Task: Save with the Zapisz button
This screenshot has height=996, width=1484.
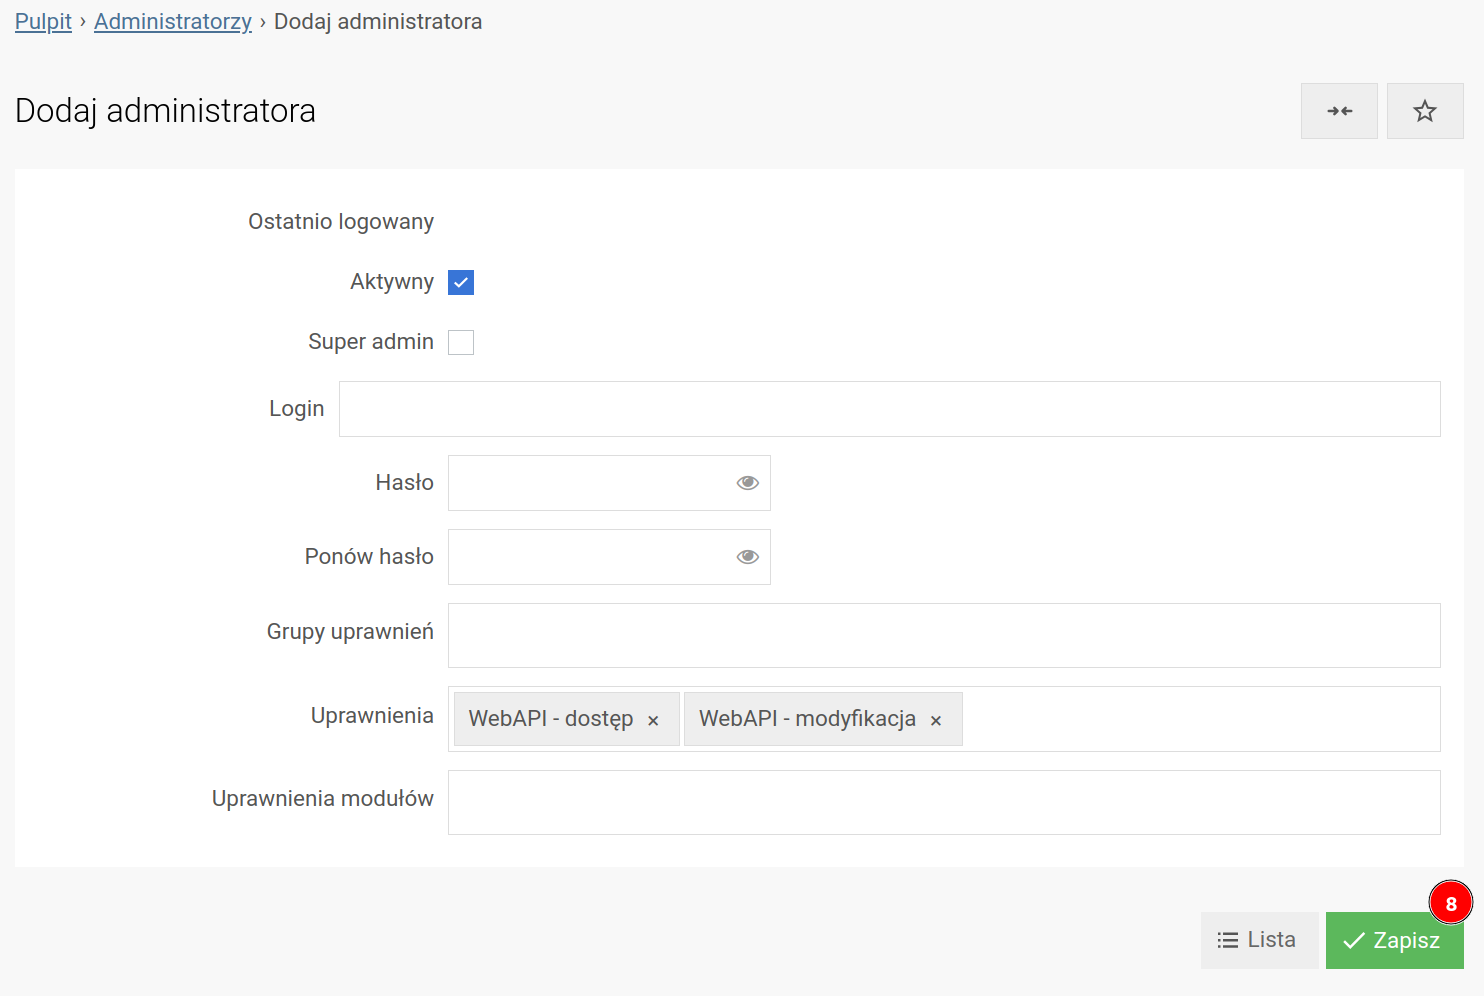Action: coord(1394,940)
